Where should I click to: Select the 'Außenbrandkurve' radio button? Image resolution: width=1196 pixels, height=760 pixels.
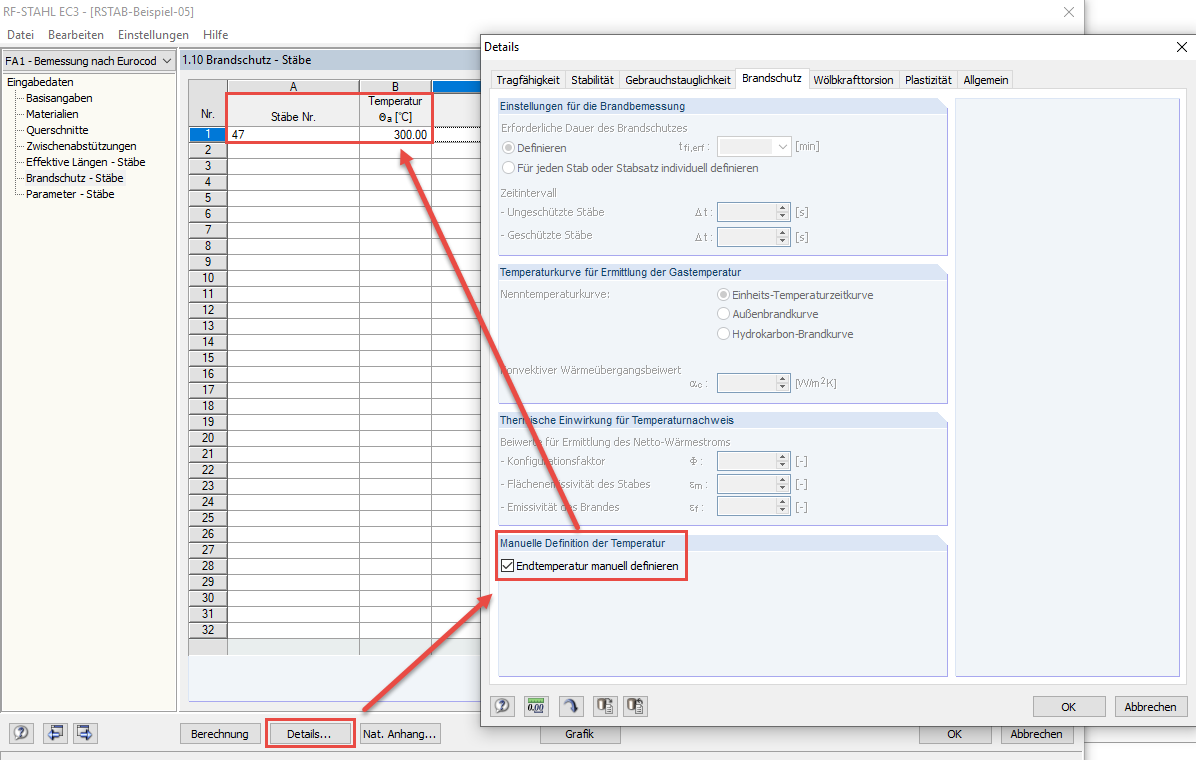723,313
